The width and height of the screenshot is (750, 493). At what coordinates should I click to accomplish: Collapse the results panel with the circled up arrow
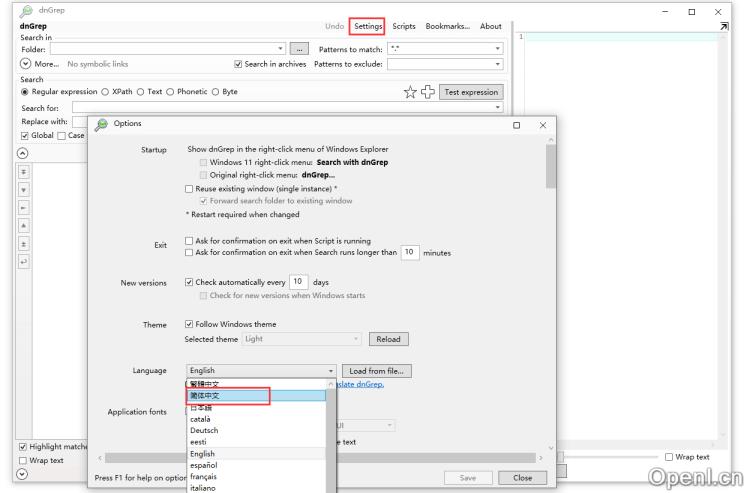[x=25, y=152]
